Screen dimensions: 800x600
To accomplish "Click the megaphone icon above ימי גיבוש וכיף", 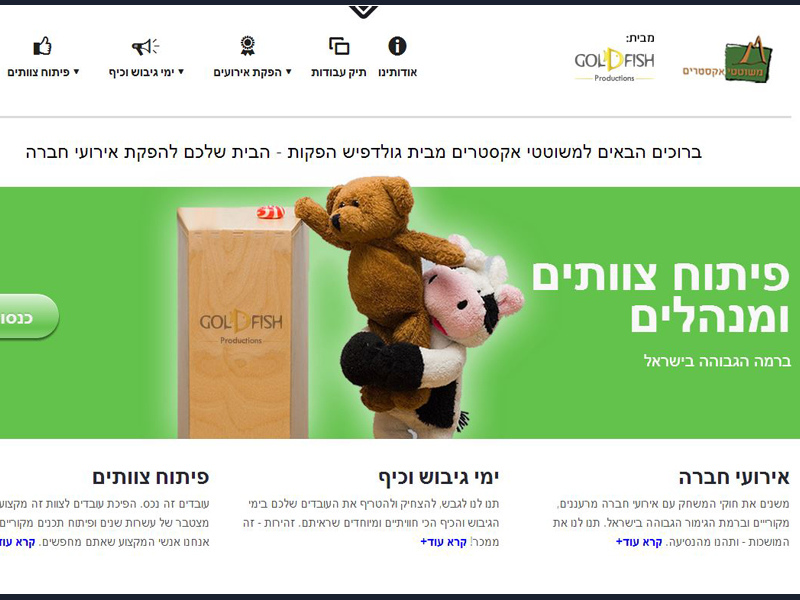I will pos(145,46).
